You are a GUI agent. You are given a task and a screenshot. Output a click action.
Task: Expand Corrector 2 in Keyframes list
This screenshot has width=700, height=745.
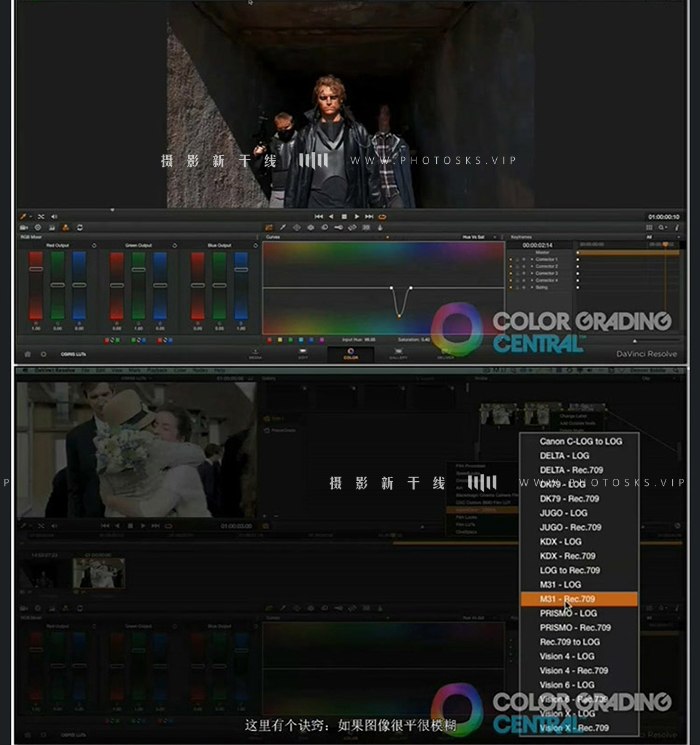(532, 267)
